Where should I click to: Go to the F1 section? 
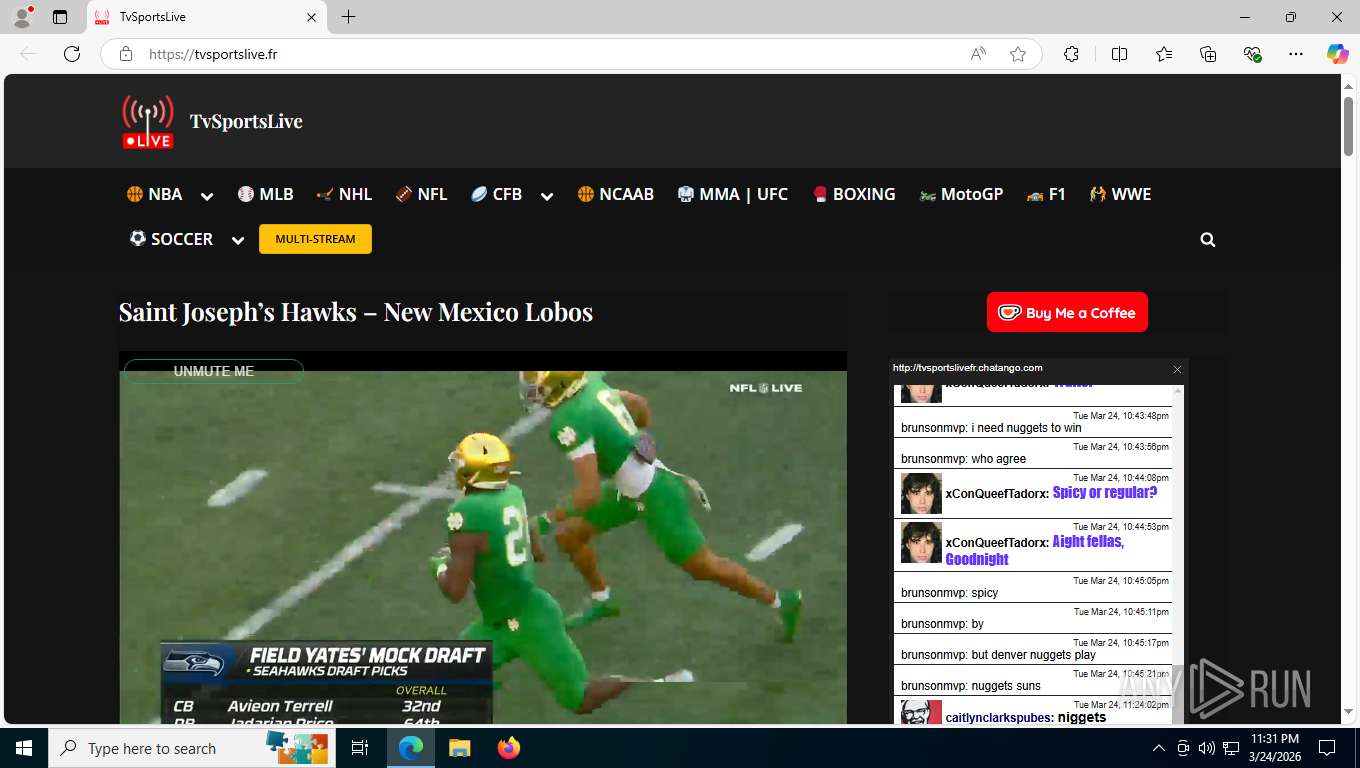[1046, 194]
